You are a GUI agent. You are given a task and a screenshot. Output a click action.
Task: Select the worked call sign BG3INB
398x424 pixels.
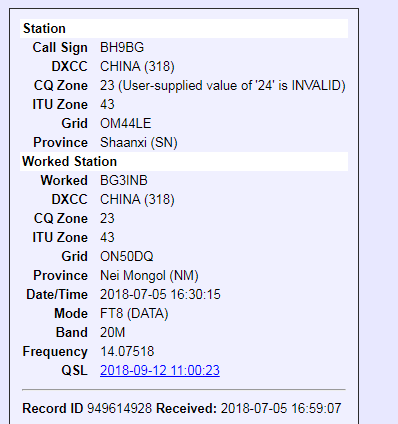tap(124, 180)
